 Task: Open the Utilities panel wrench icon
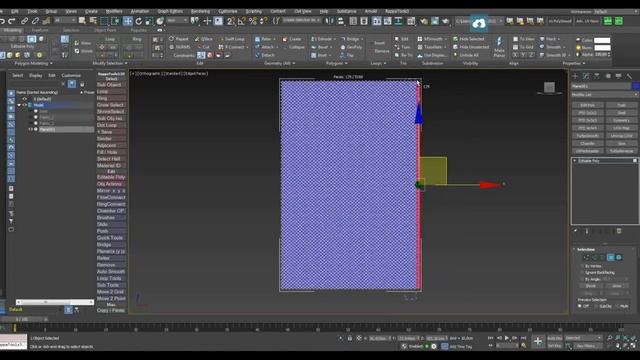pyautogui.click(x=629, y=76)
